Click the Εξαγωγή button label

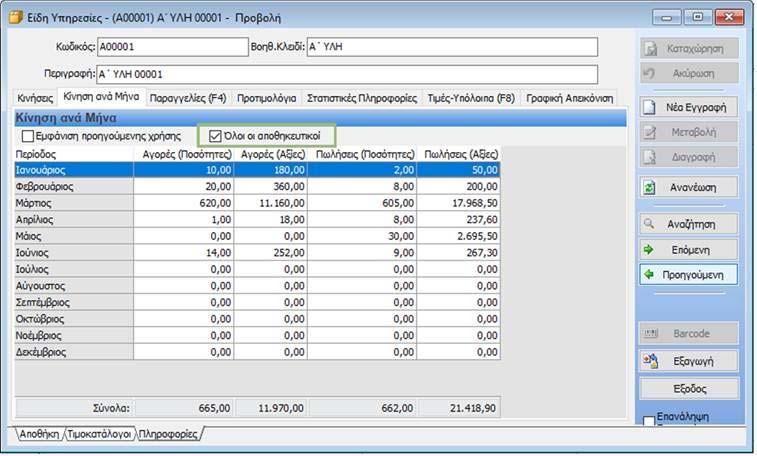coord(693,361)
